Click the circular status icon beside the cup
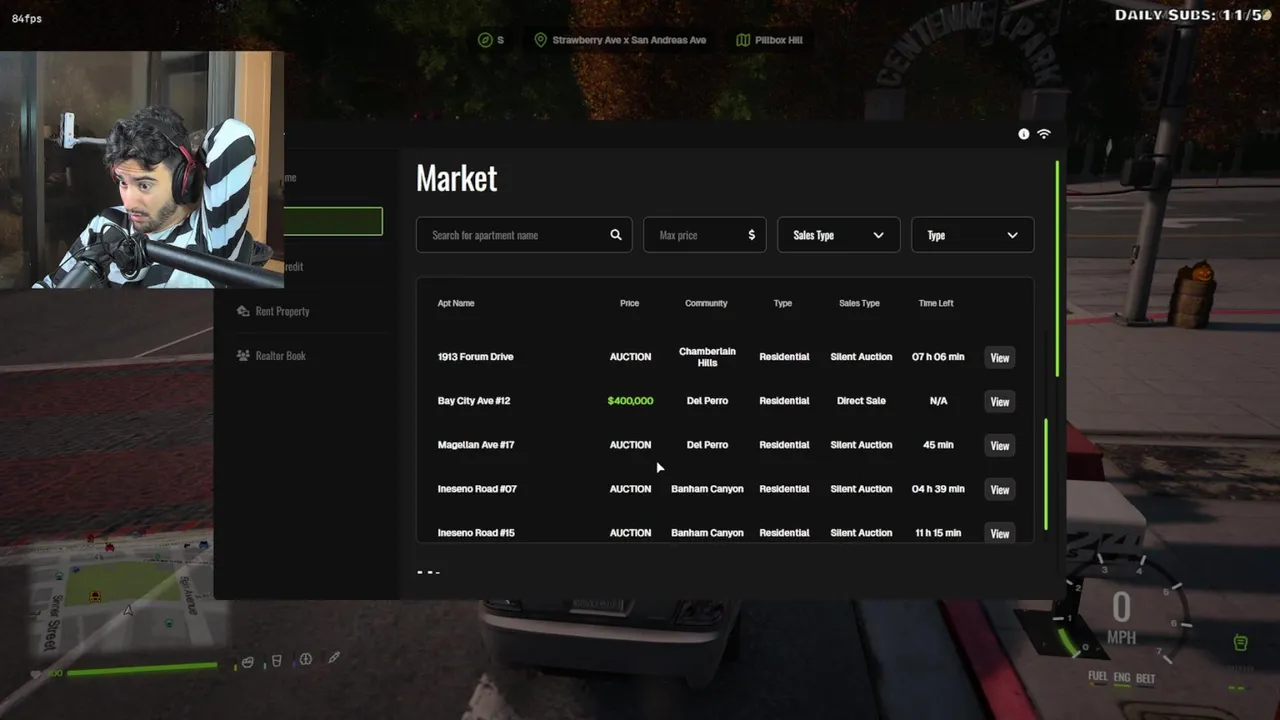The image size is (1280, 720). coord(306,659)
